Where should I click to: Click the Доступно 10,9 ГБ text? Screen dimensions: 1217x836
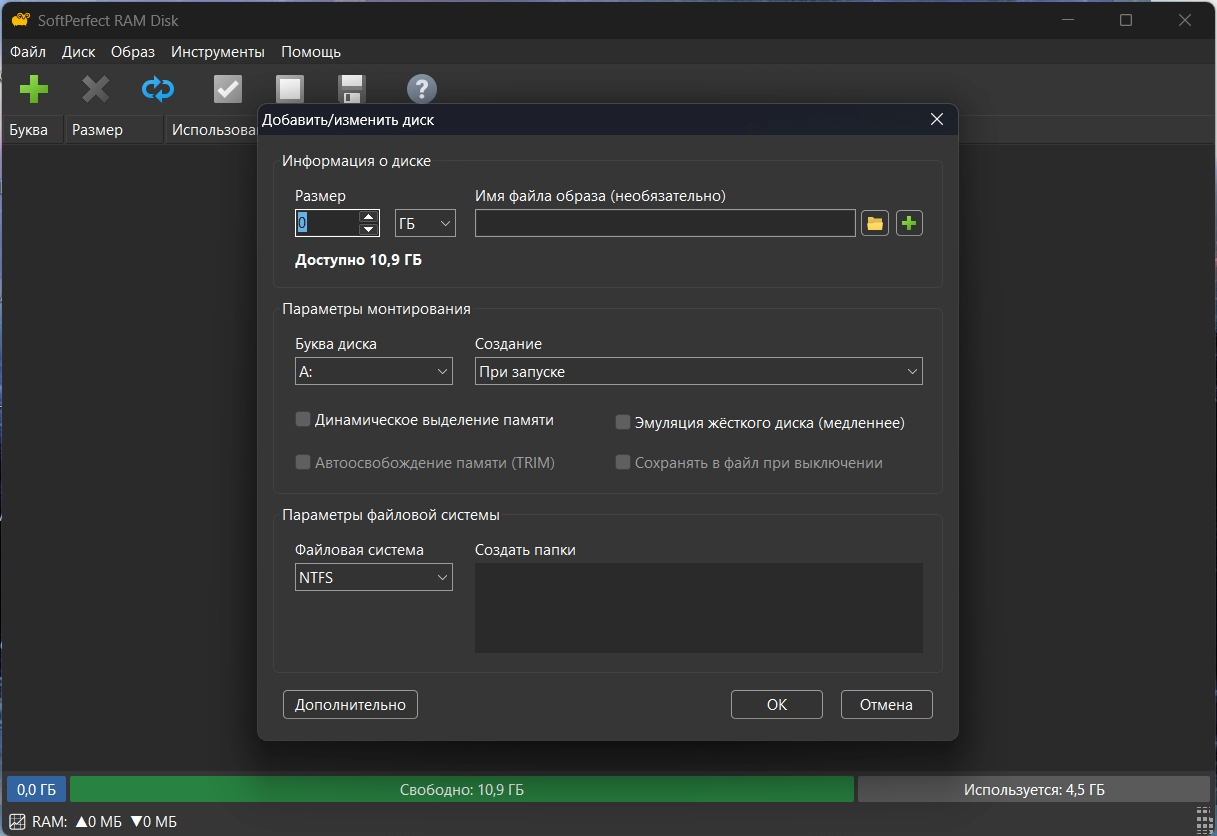[358, 260]
